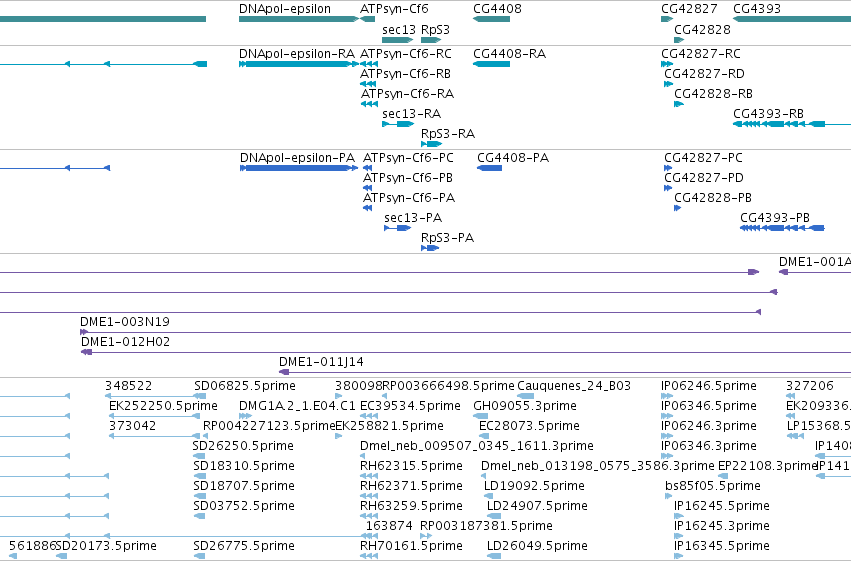This screenshot has width=851, height=561.
Task: Click the CG42827-PC protein label
Action: (703, 158)
